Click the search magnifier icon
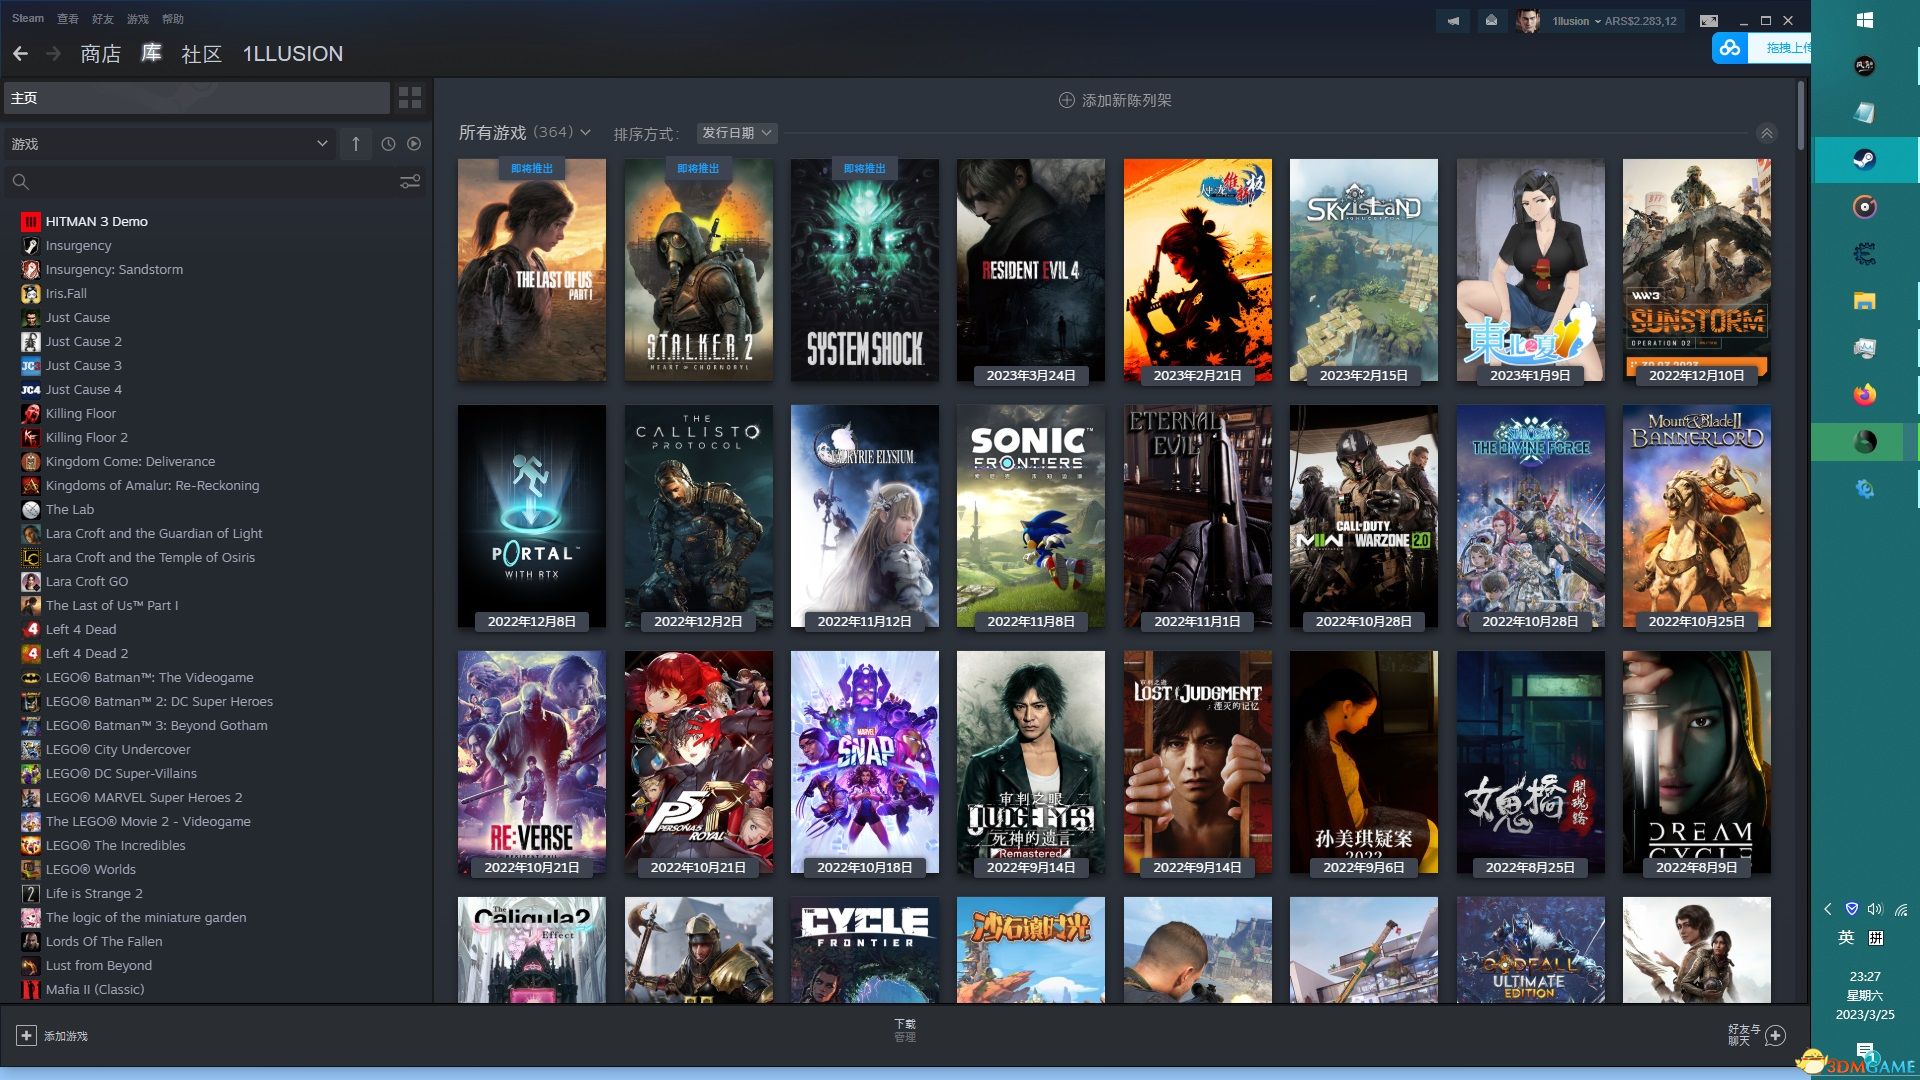The height and width of the screenshot is (1080, 1920). click(x=20, y=182)
